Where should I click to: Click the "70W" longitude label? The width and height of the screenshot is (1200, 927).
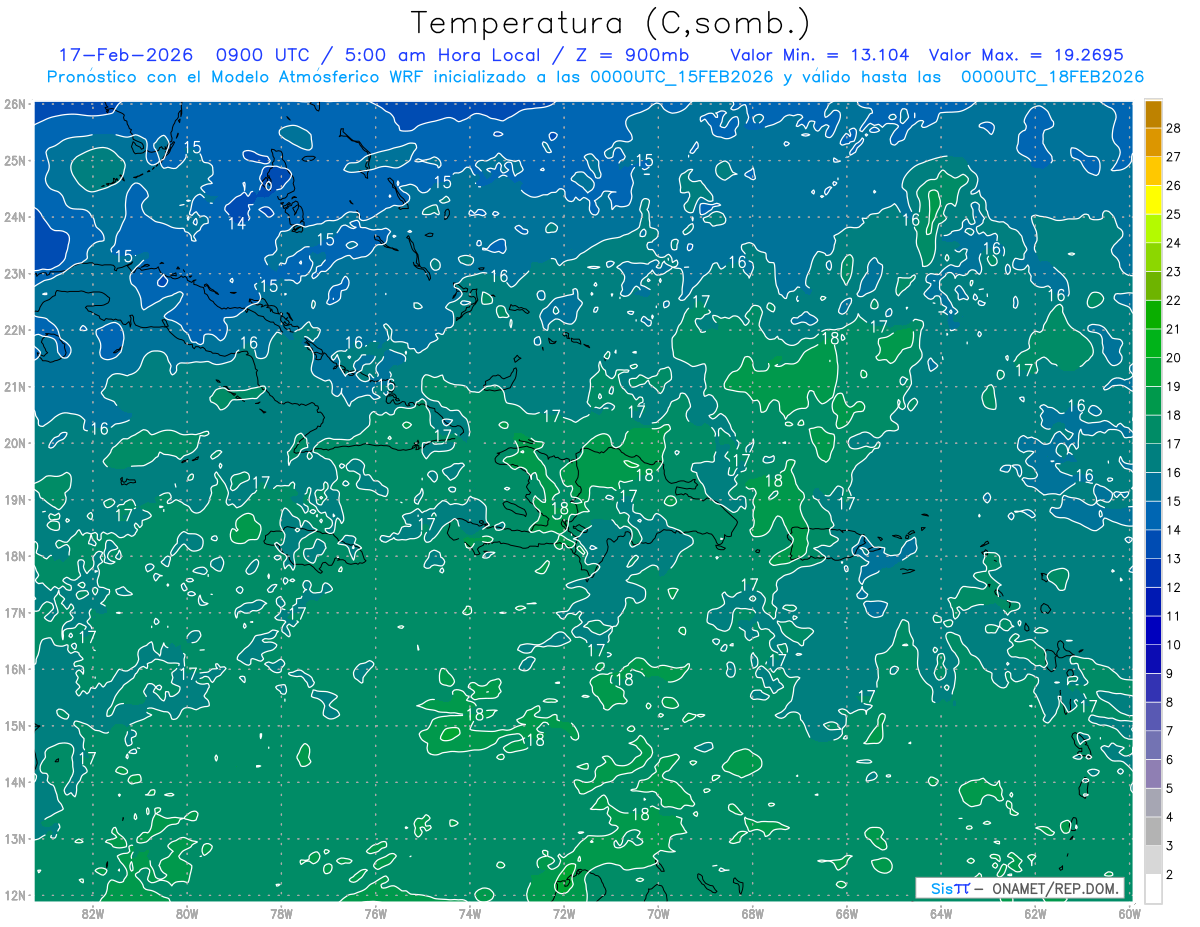click(658, 913)
